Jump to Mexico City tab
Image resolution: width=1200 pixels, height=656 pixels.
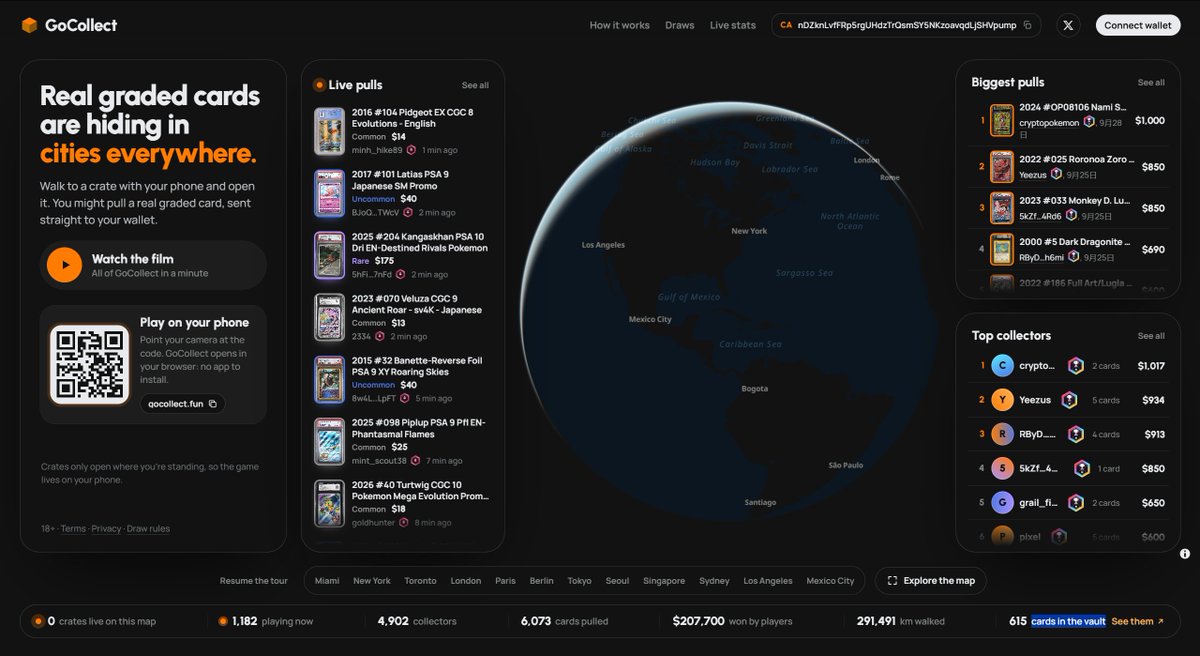tap(830, 581)
